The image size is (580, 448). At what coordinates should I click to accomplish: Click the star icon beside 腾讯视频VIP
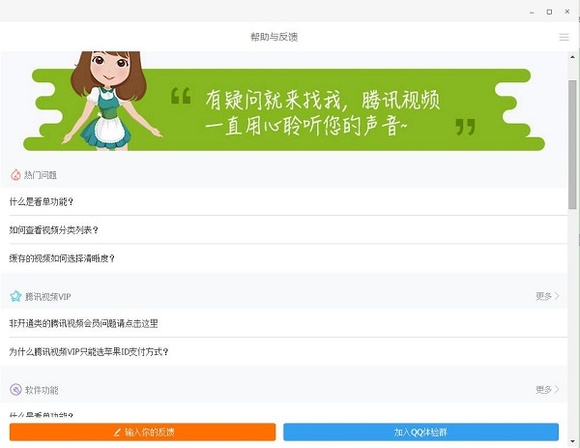pyautogui.click(x=16, y=296)
